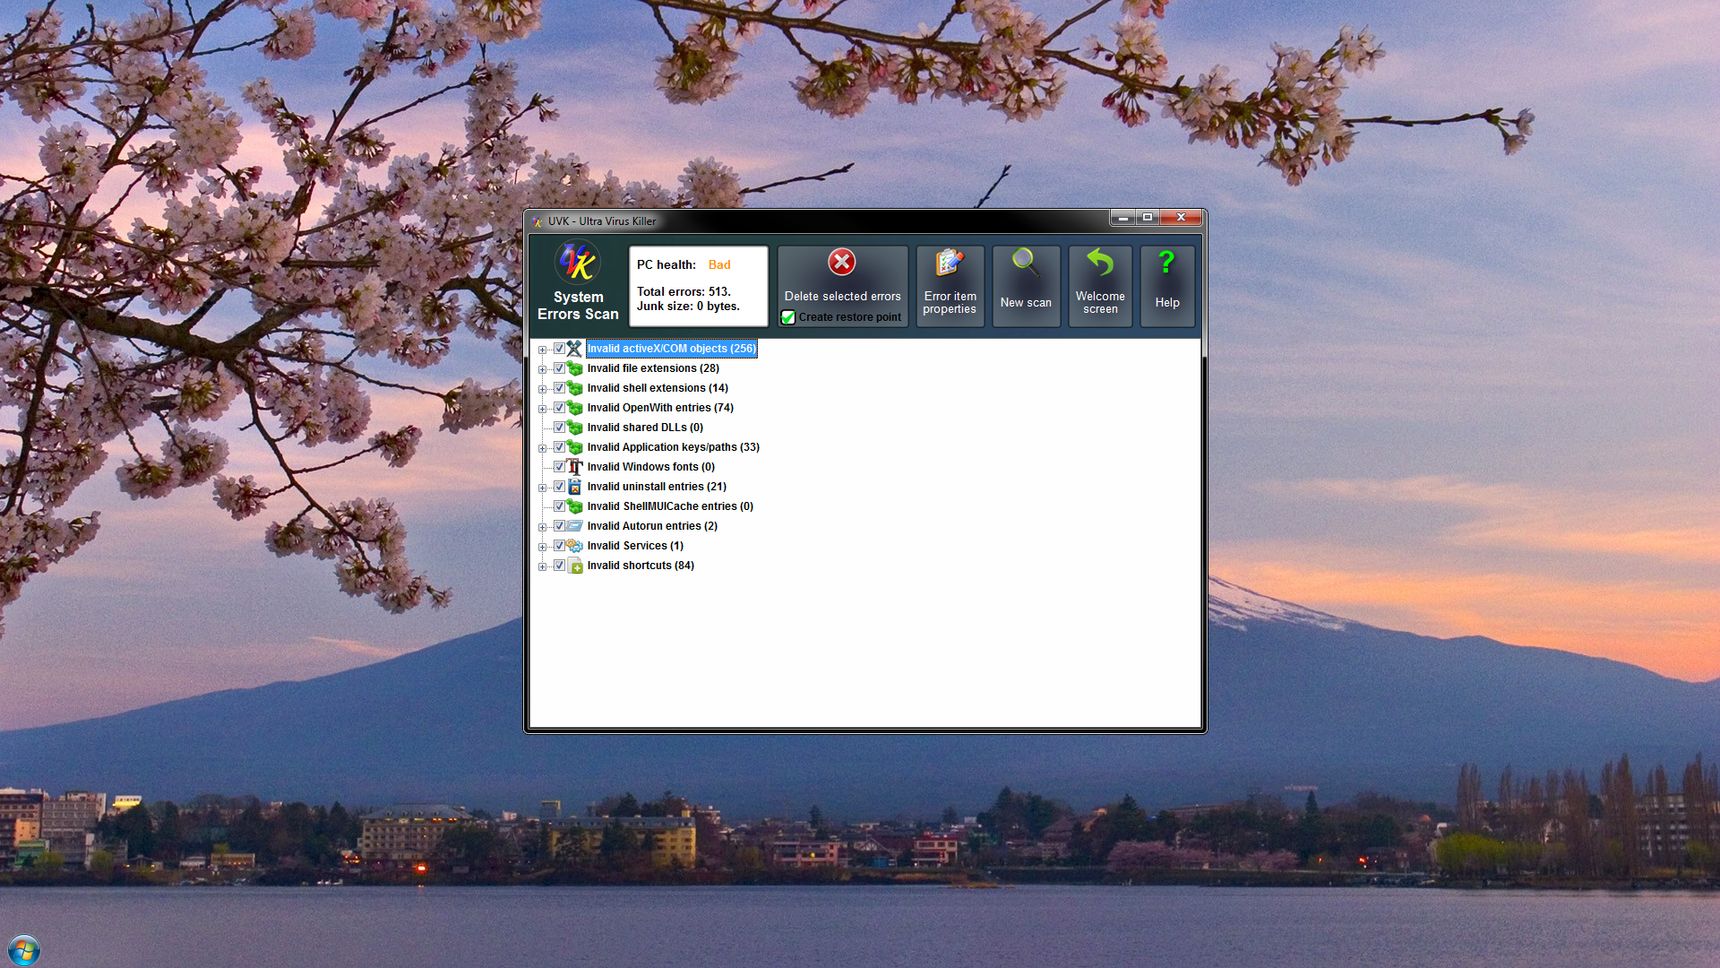The width and height of the screenshot is (1720, 968).
Task: Open Error item properties
Action: pos(950,286)
